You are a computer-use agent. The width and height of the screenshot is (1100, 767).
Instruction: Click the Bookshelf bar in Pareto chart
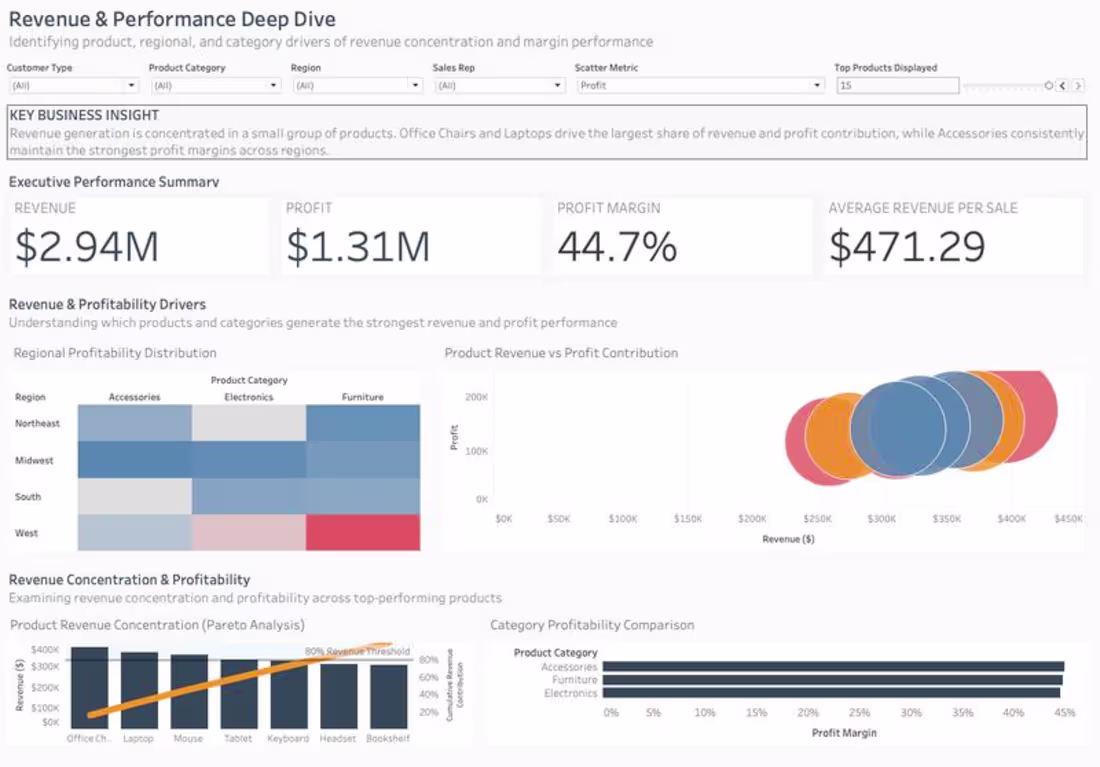tap(389, 697)
